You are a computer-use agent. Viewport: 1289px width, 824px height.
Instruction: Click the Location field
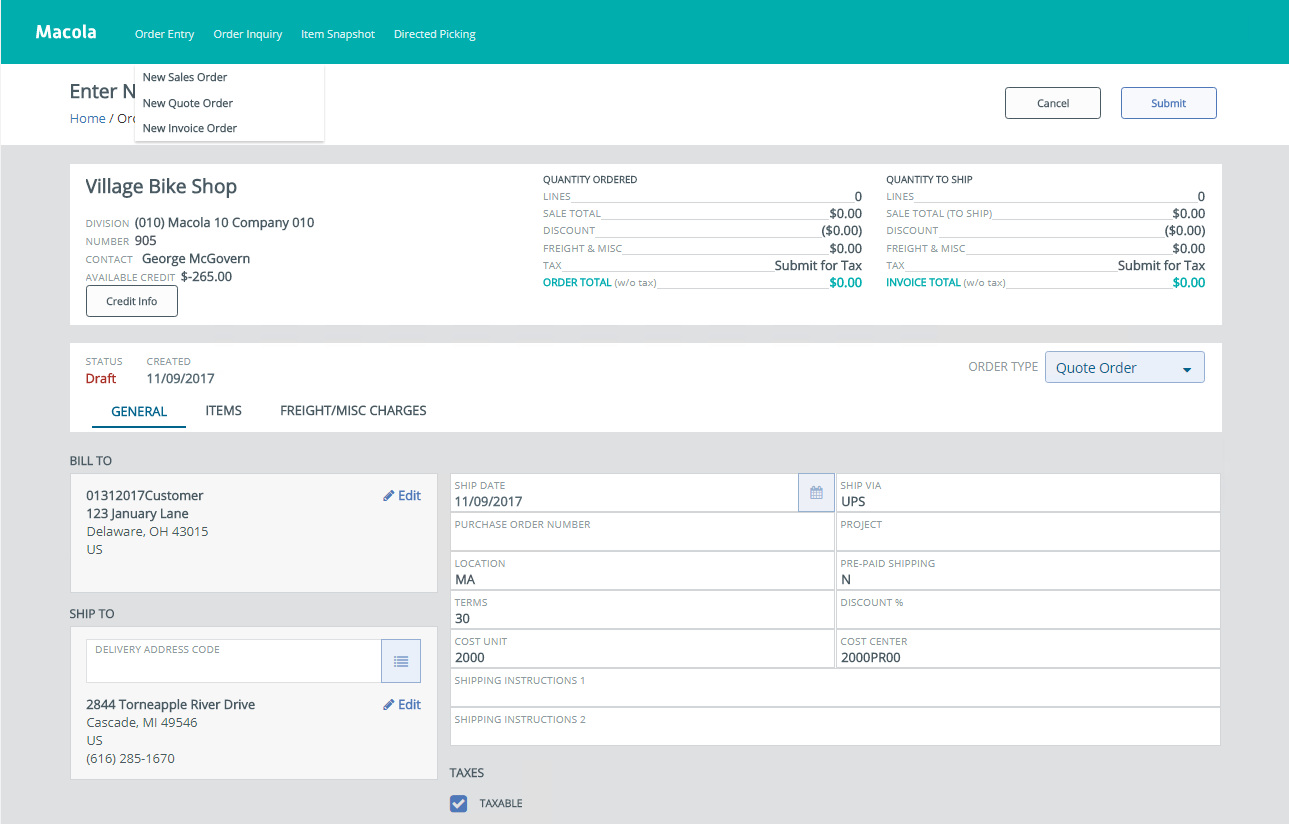(642, 571)
